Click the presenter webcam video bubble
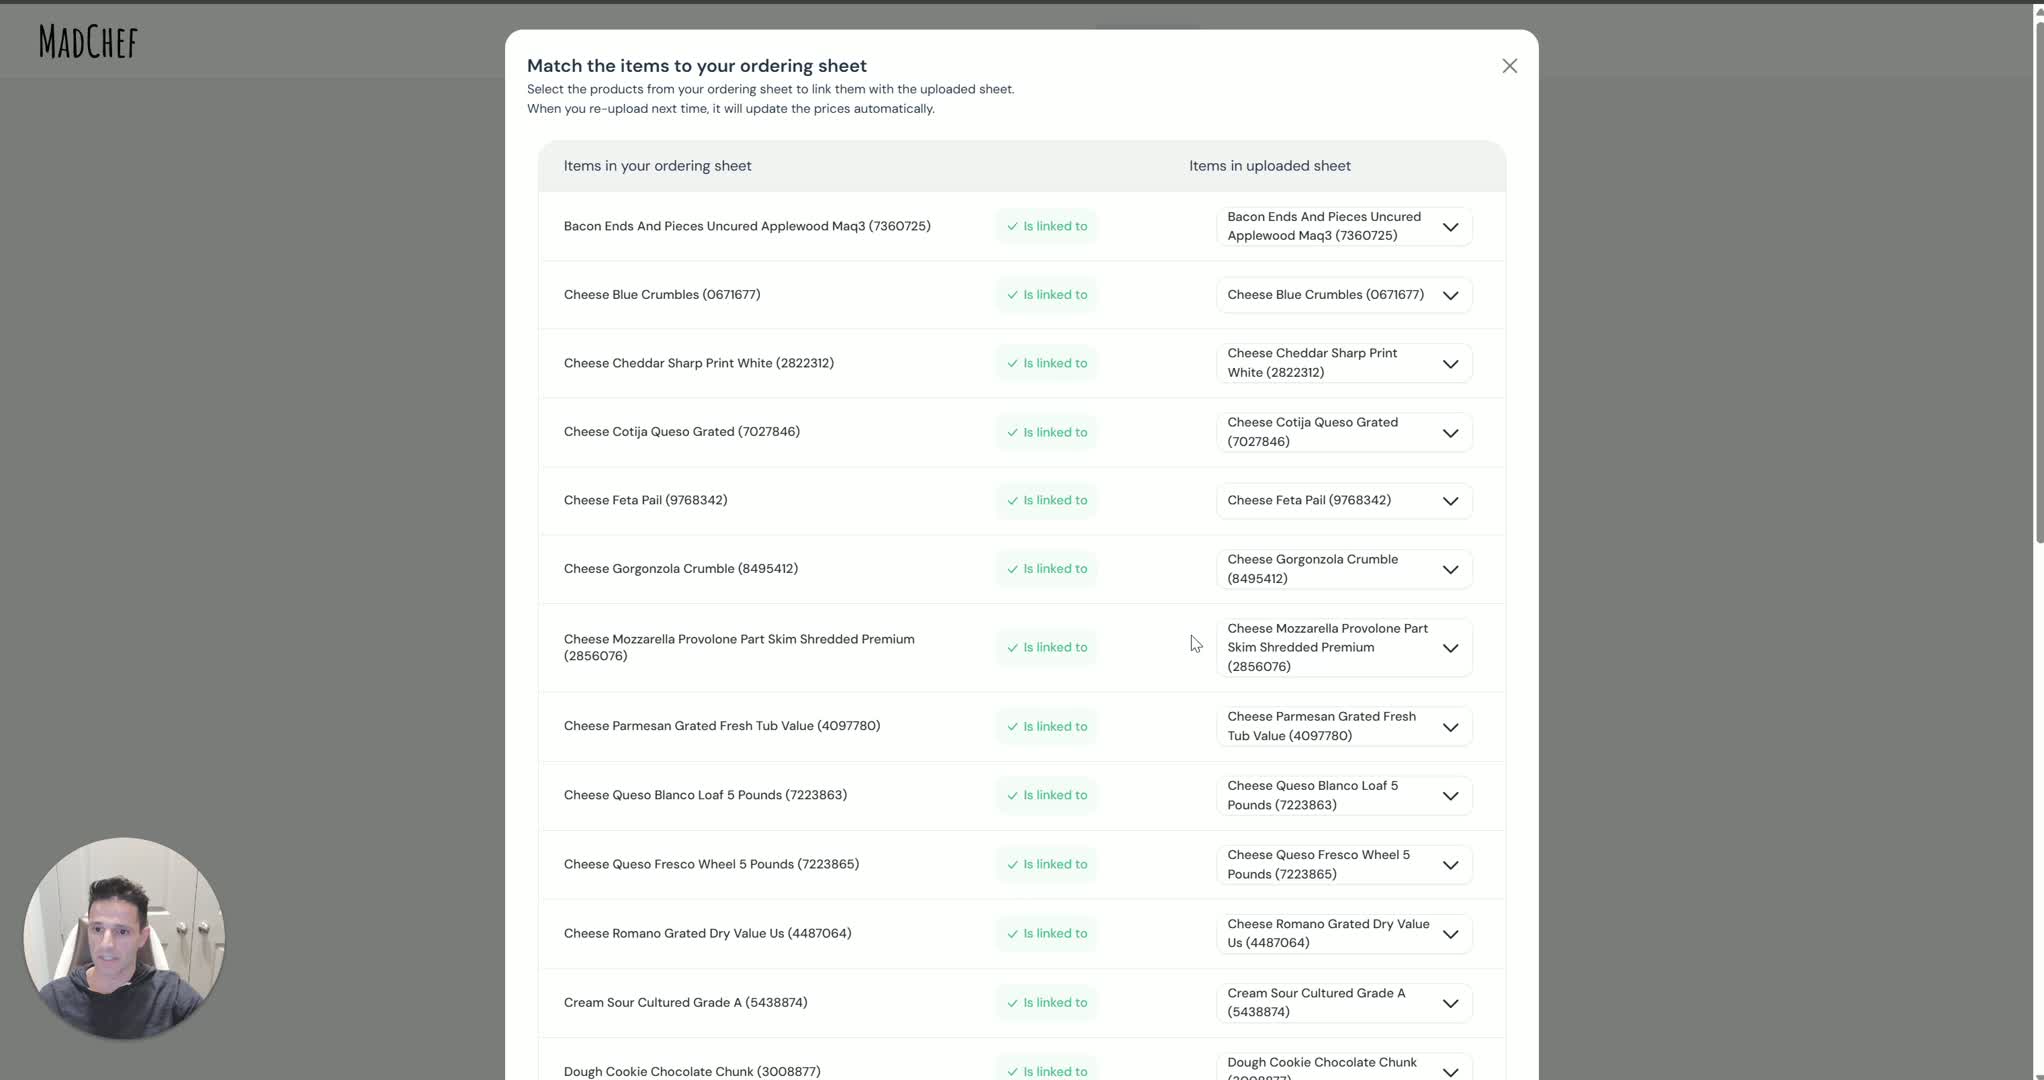This screenshot has height=1080, width=2044. point(124,938)
